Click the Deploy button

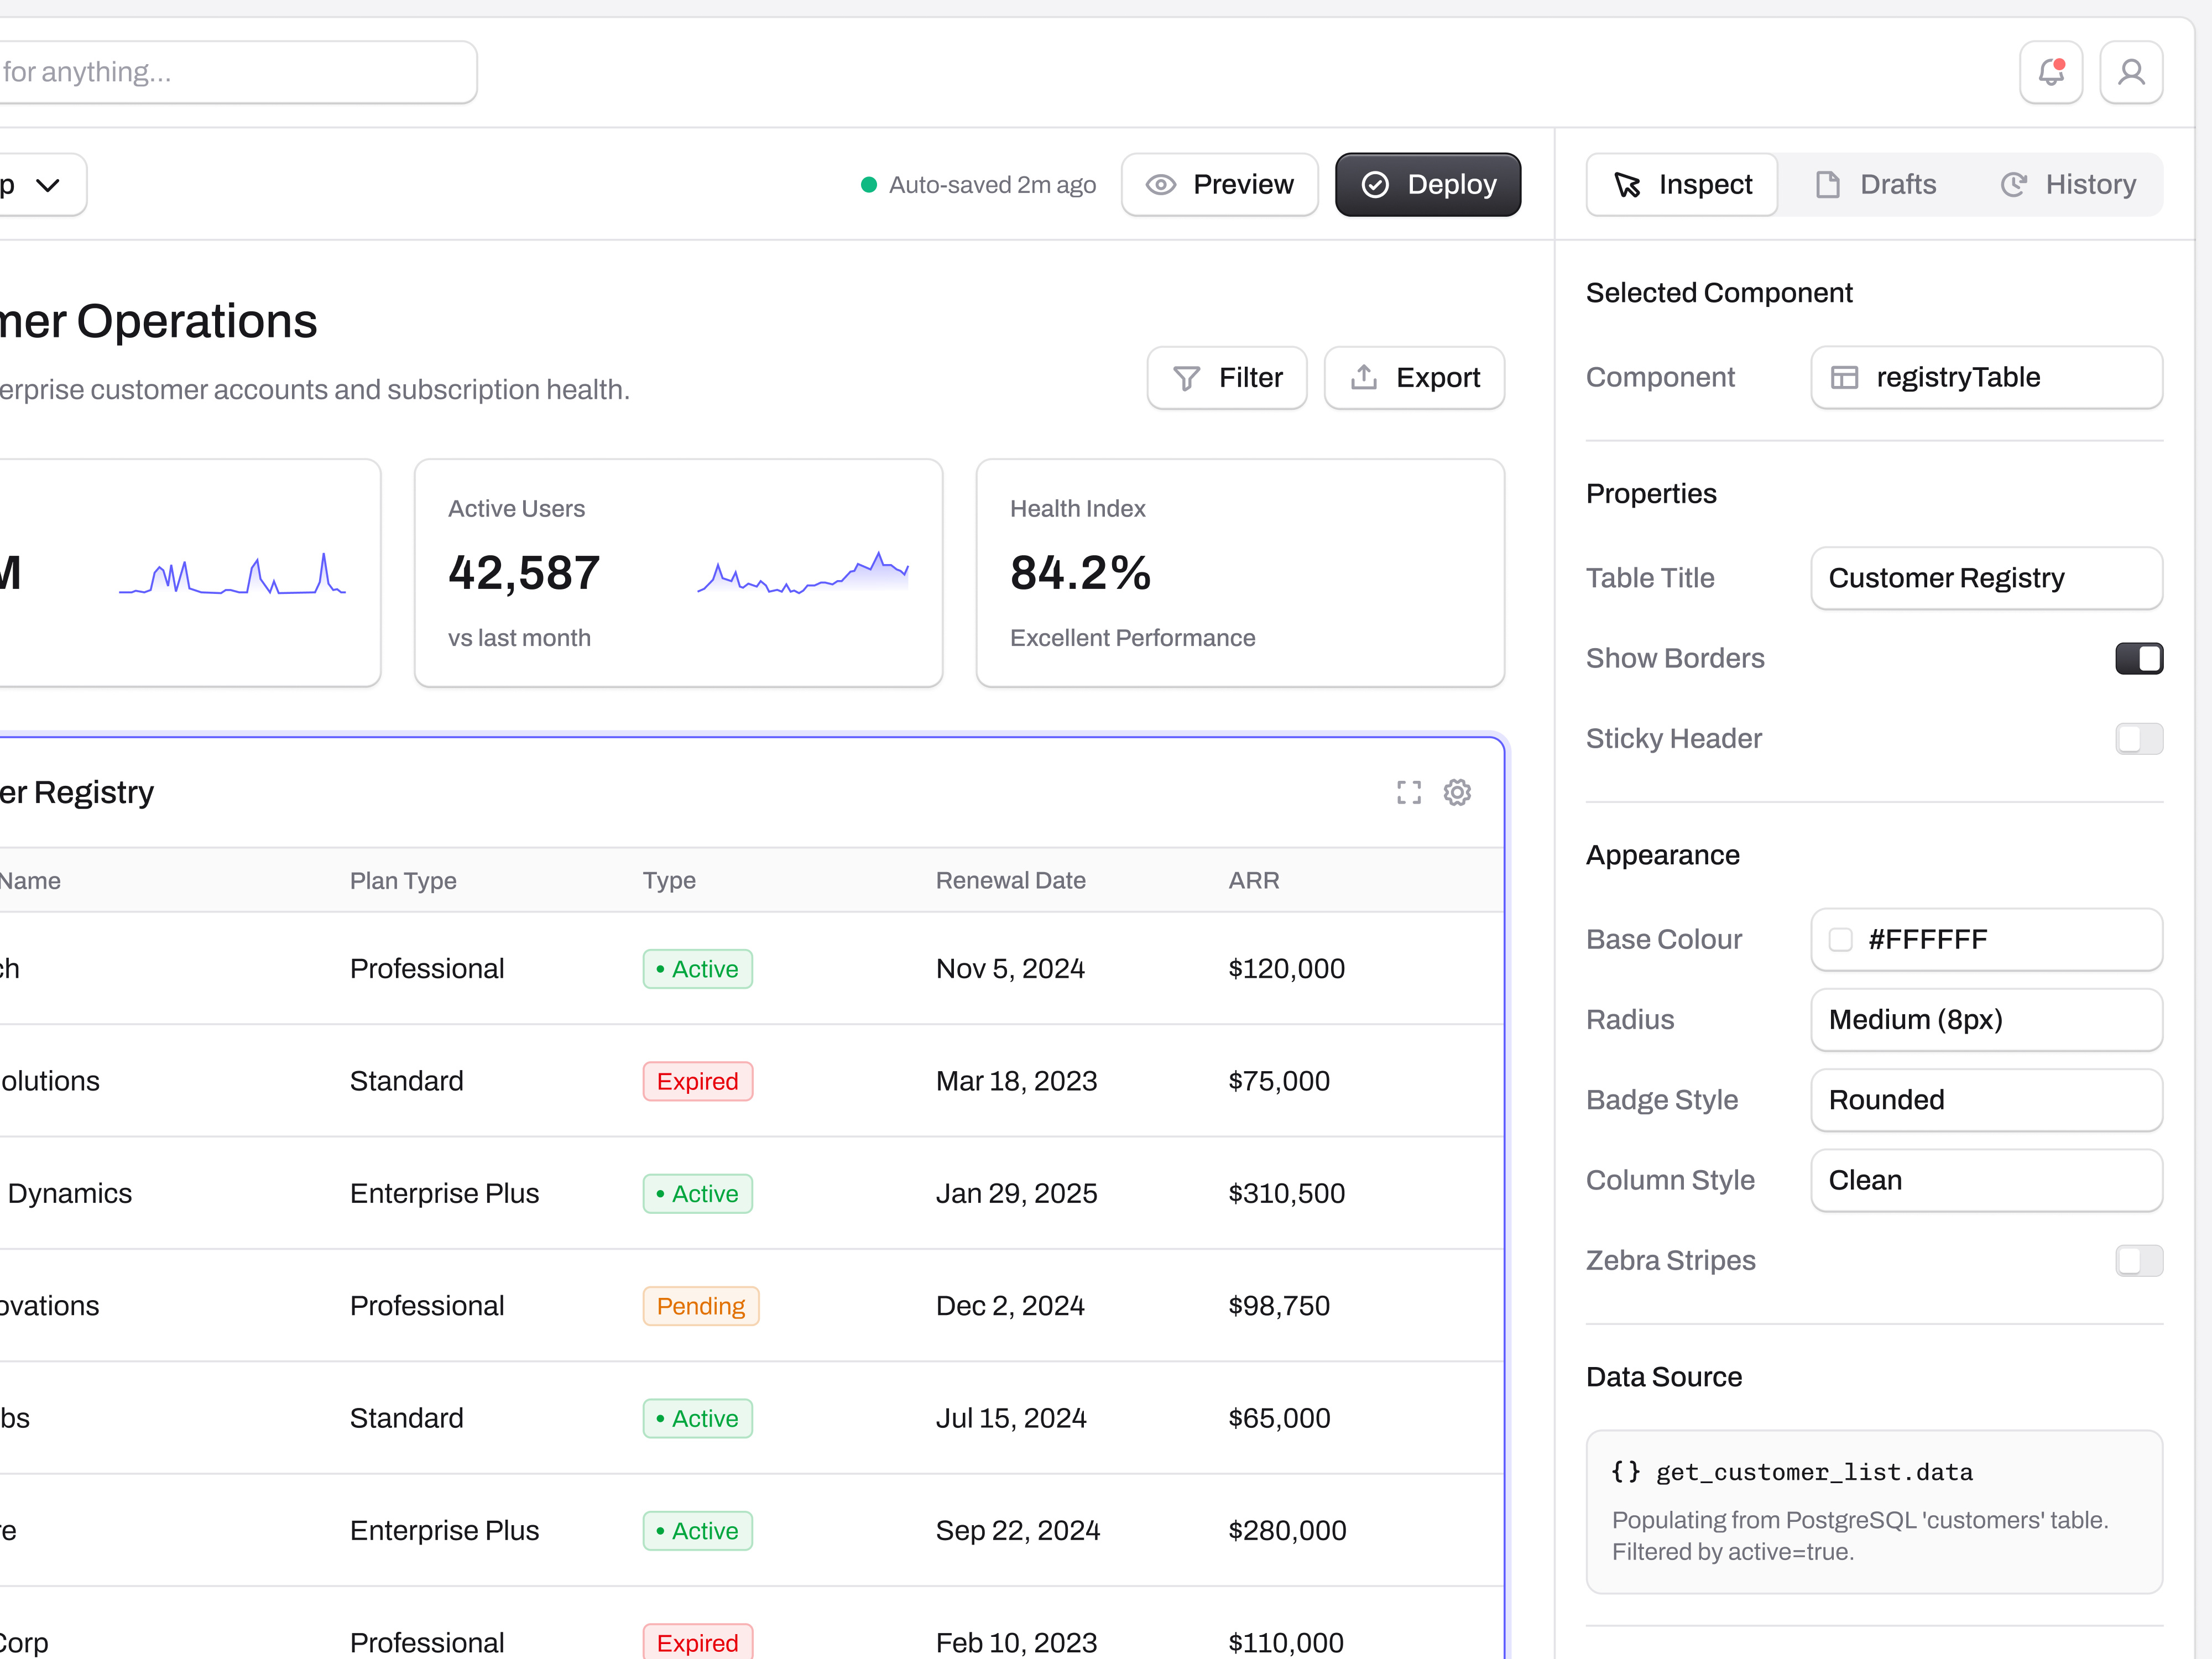pos(1428,185)
